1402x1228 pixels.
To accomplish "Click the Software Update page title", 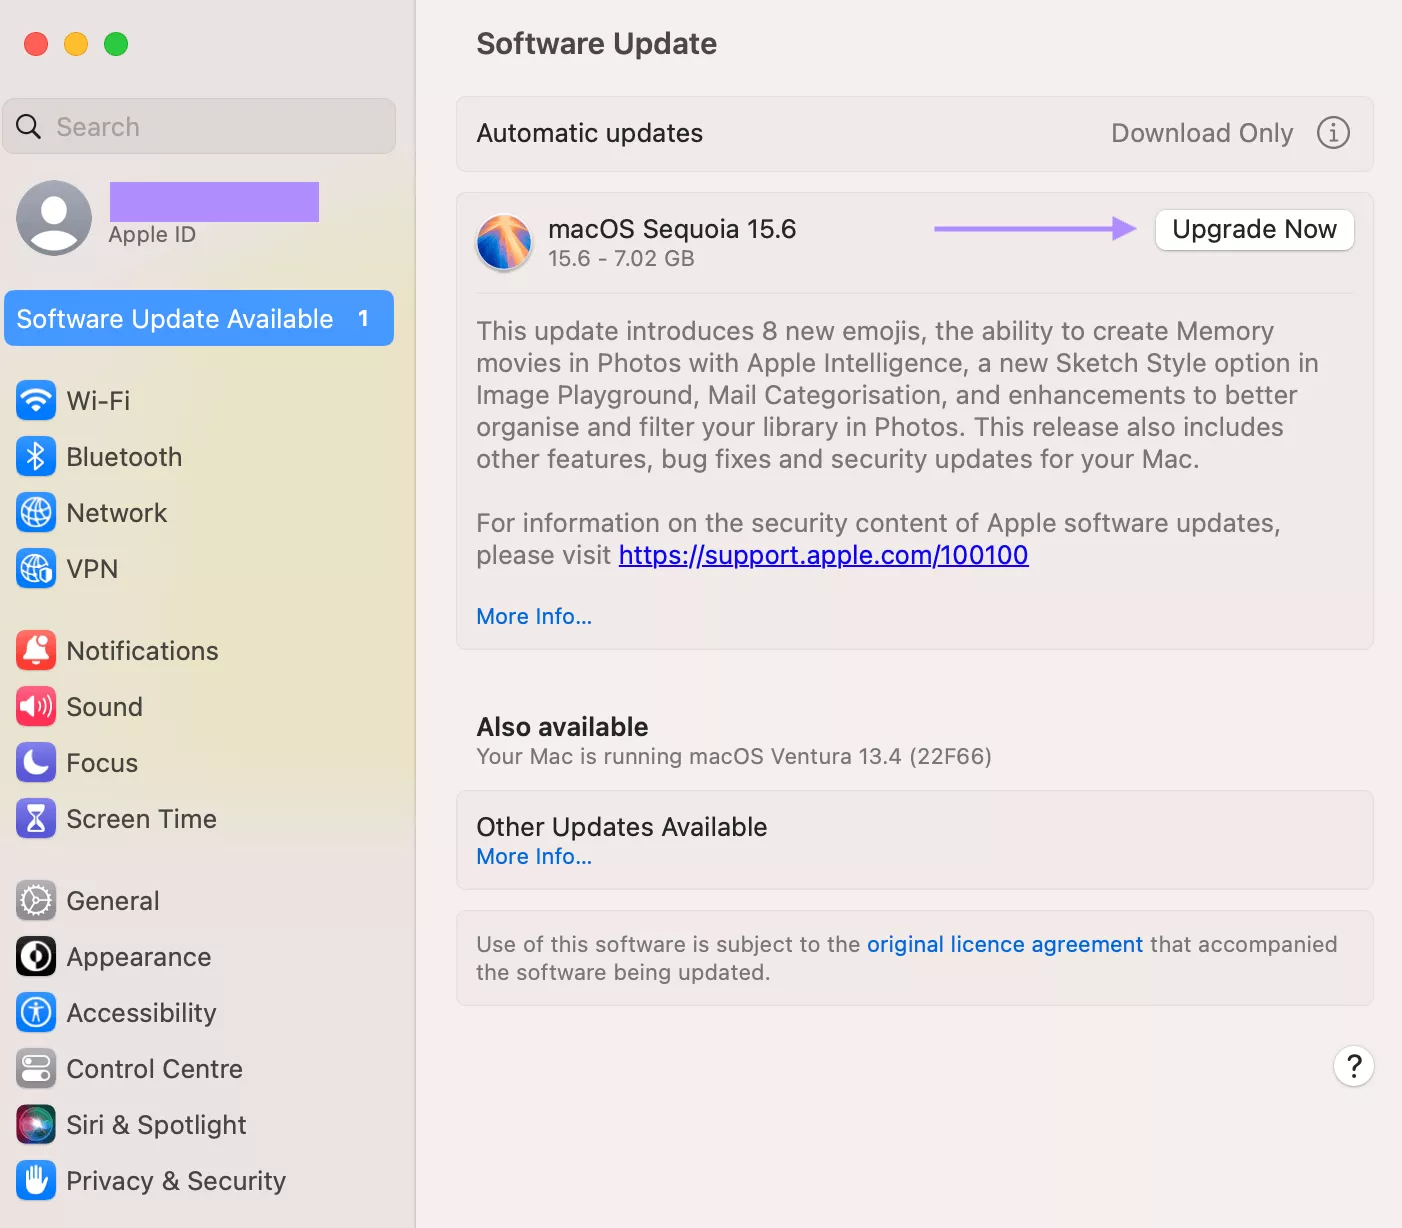I will (x=597, y=44).
